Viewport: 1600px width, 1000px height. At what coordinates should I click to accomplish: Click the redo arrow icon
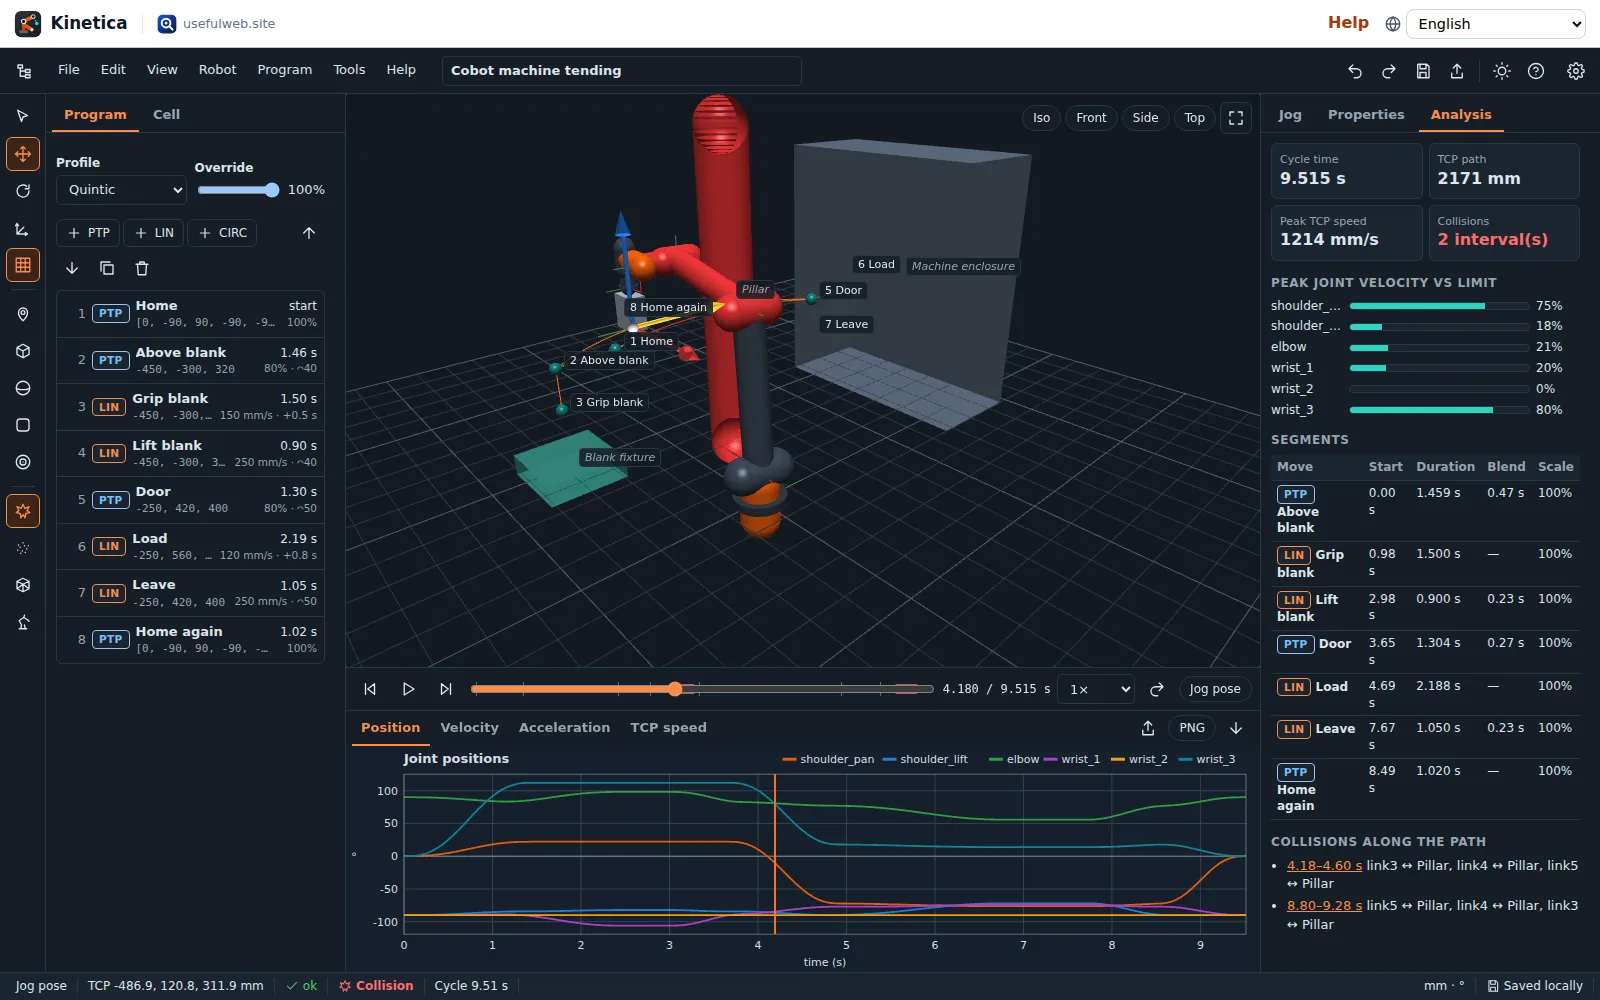[1389, 71]
